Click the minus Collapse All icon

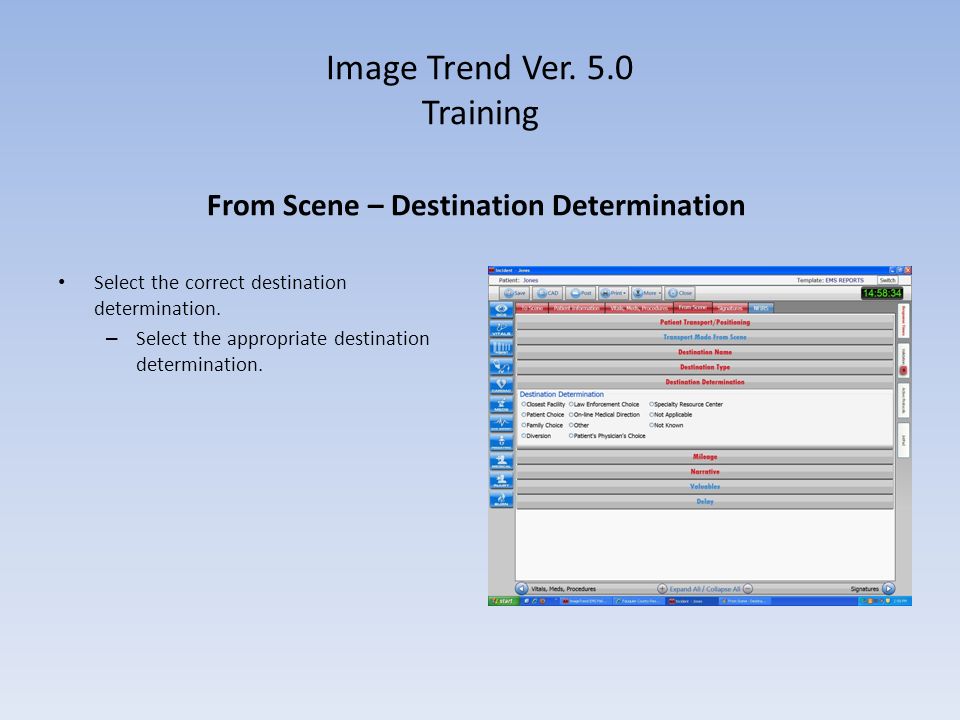tap(748, 589)
